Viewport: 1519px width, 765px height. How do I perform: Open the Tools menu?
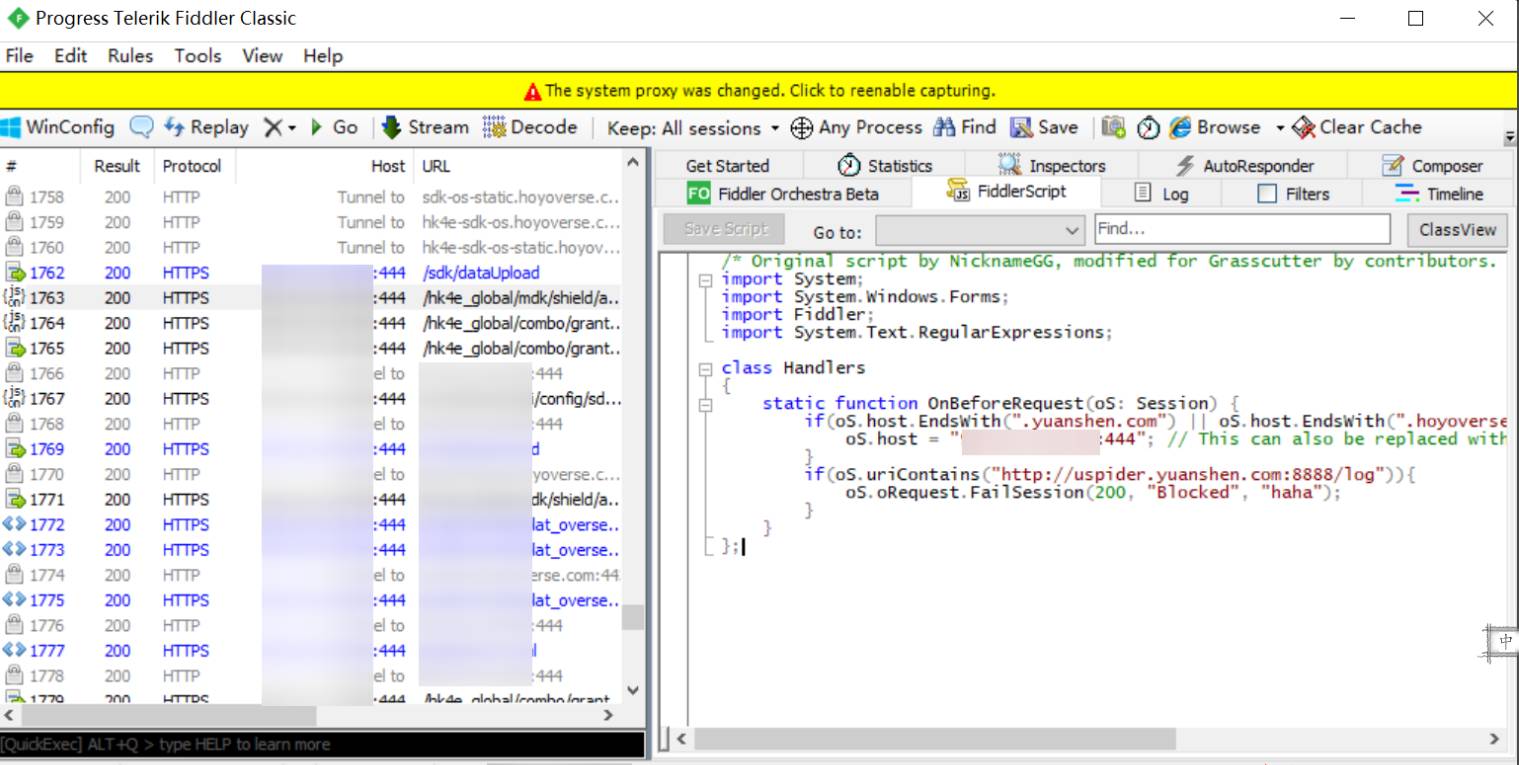(x=197, y=56)
